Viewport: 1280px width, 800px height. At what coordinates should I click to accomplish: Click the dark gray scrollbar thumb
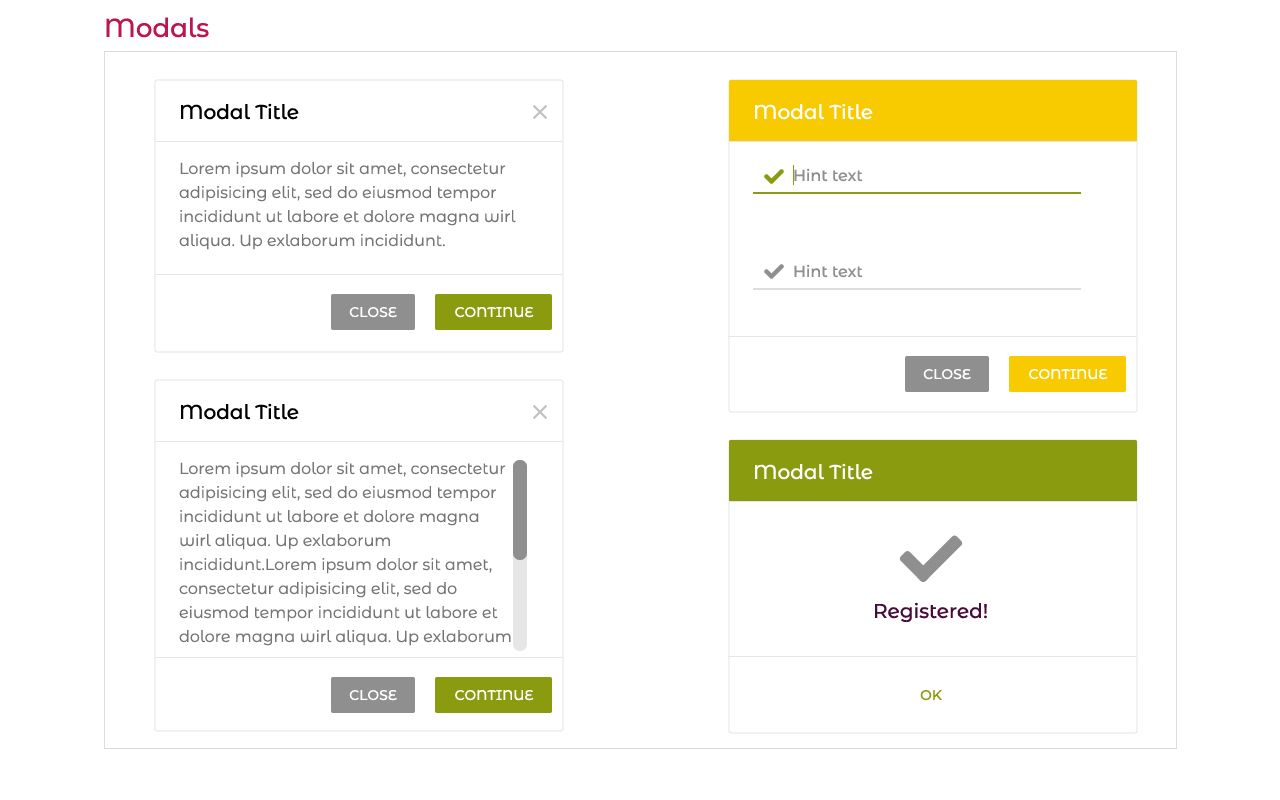click(520, 510)
